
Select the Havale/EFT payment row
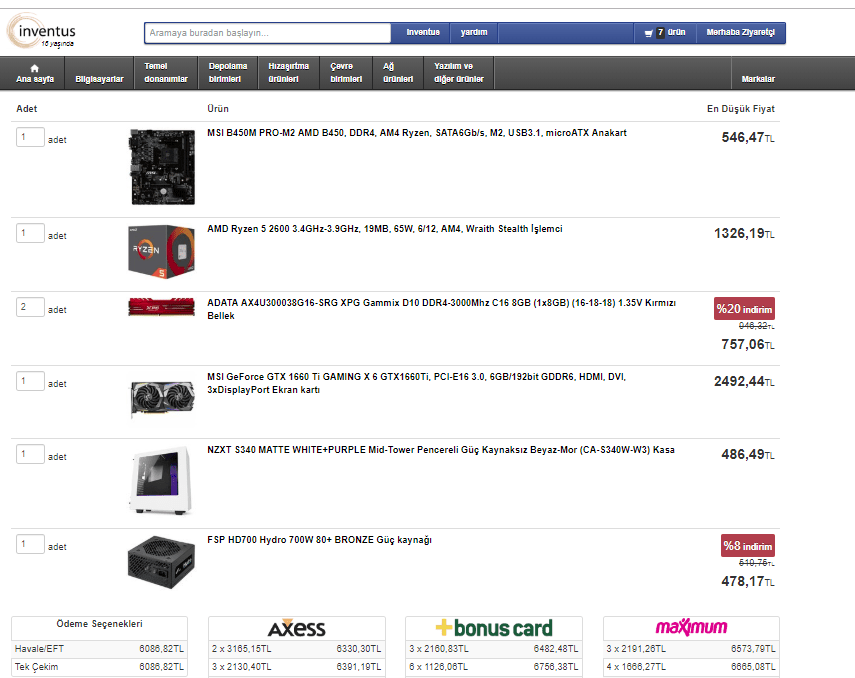[x=99, y=649]
